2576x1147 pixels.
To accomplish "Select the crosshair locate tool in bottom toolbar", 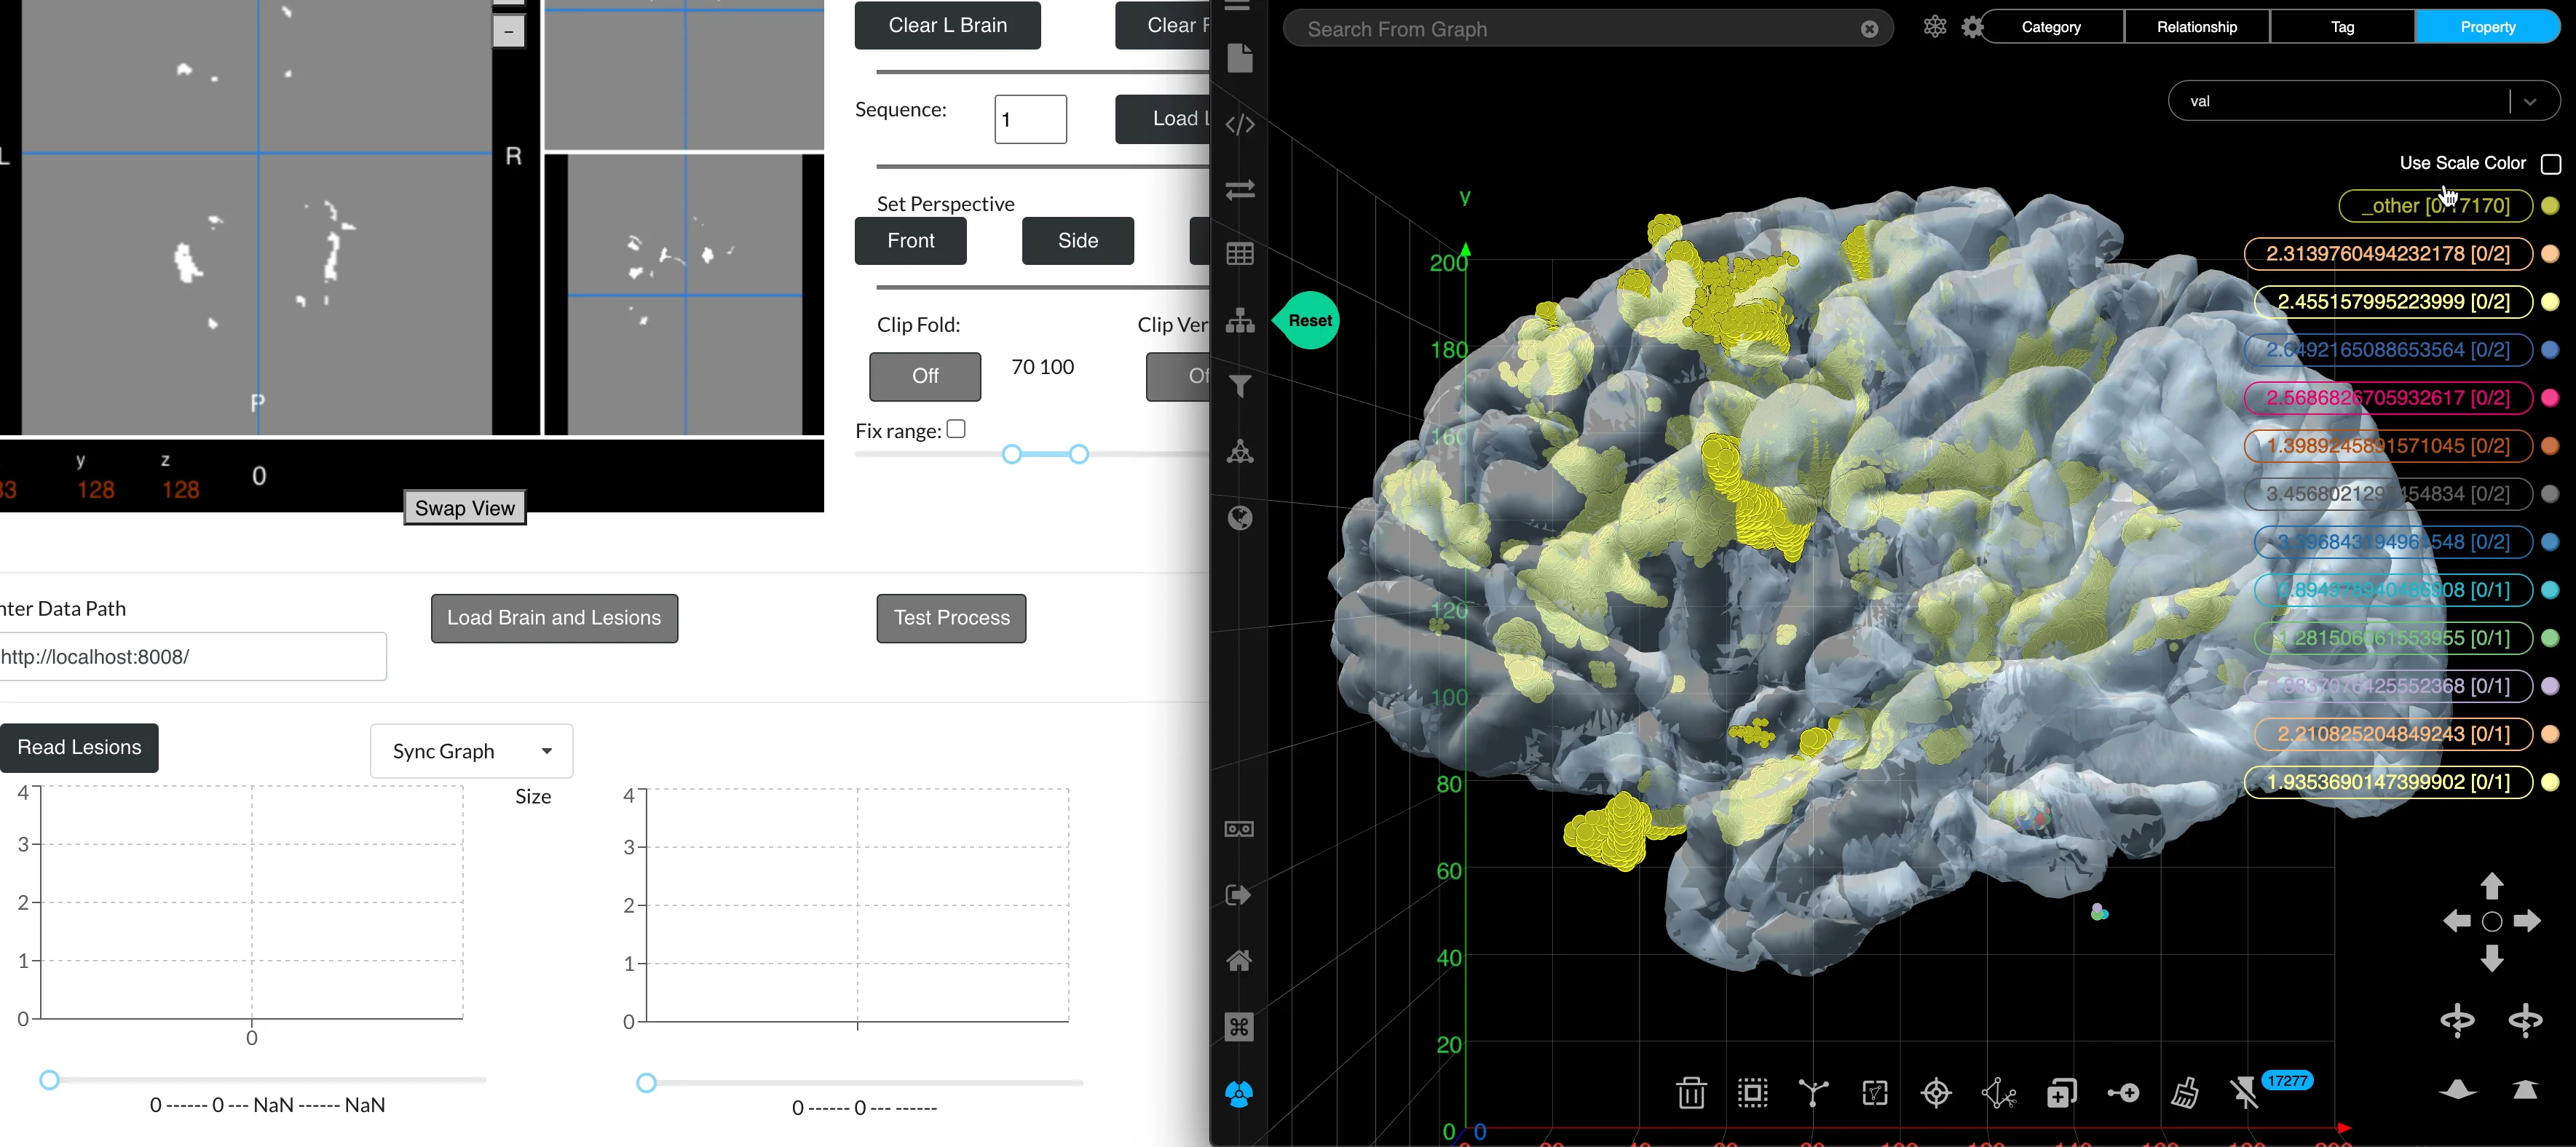I will (x=1937, y=1093).
